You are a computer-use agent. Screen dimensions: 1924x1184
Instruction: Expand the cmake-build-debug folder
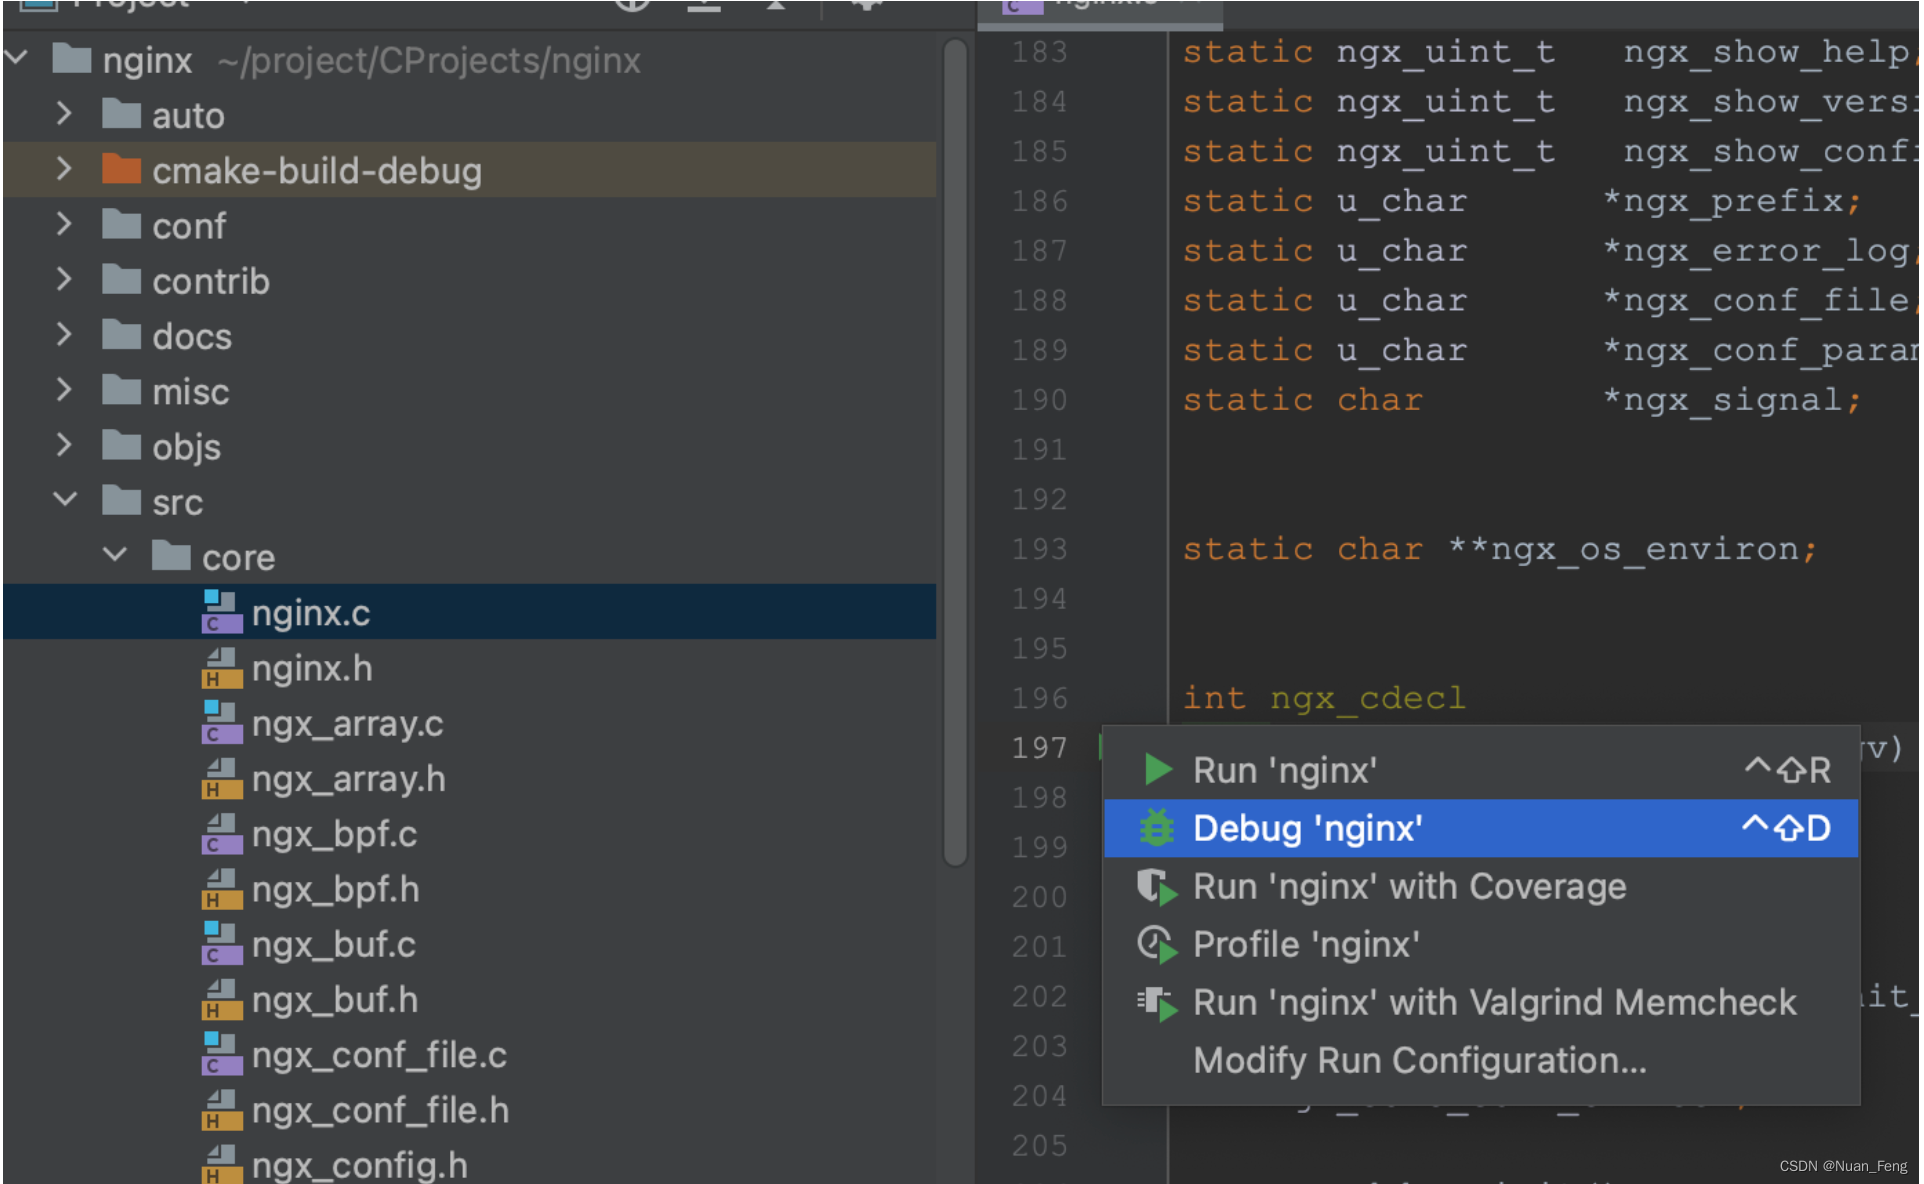[x=64, y=169]
